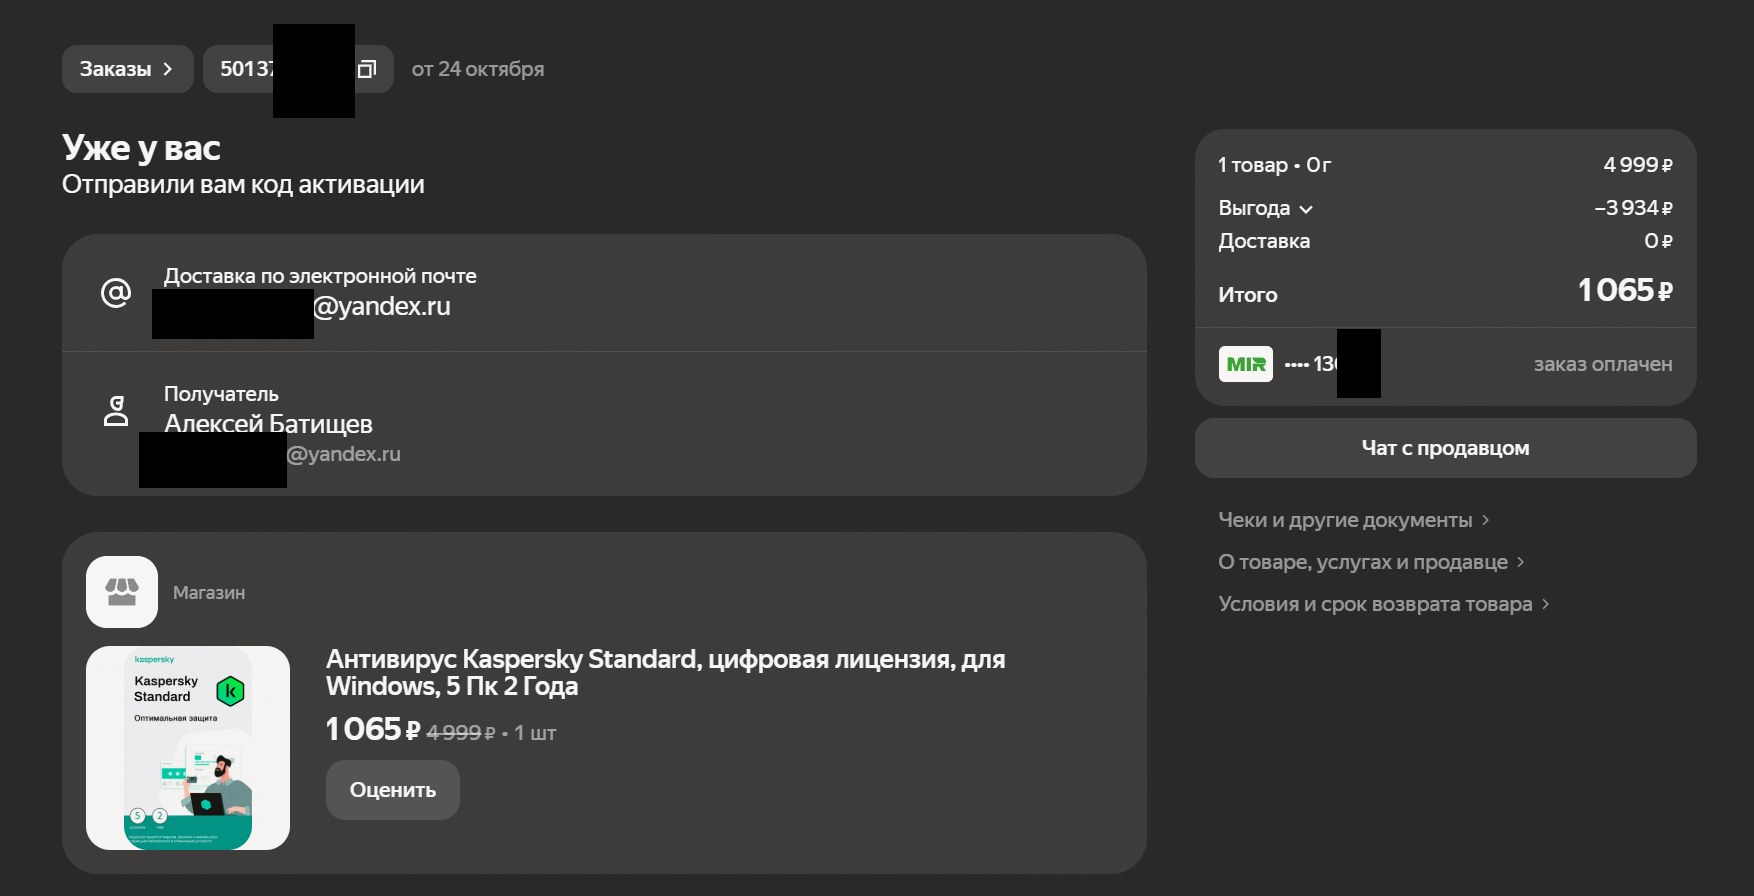Click the MIR payment card logo
This screenshot has width=1754, height=896.
(x=1245, y=364)
